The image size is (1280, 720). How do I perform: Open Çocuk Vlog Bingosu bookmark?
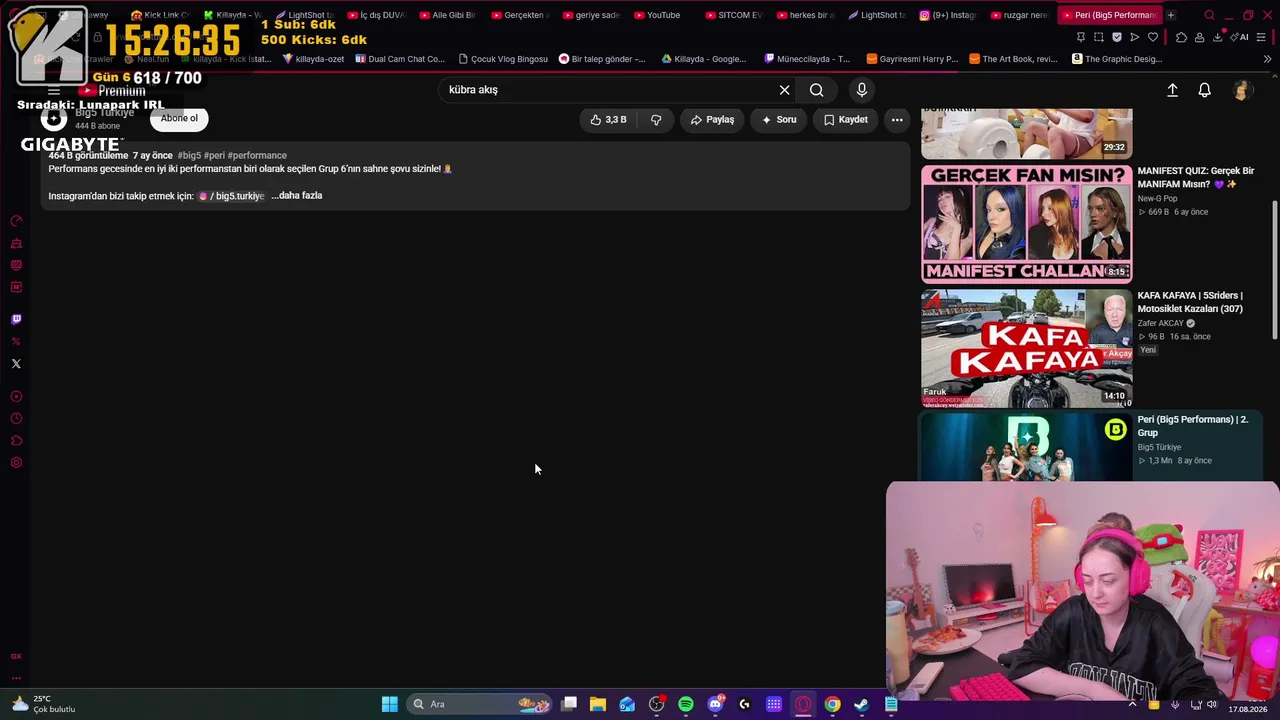503,59
